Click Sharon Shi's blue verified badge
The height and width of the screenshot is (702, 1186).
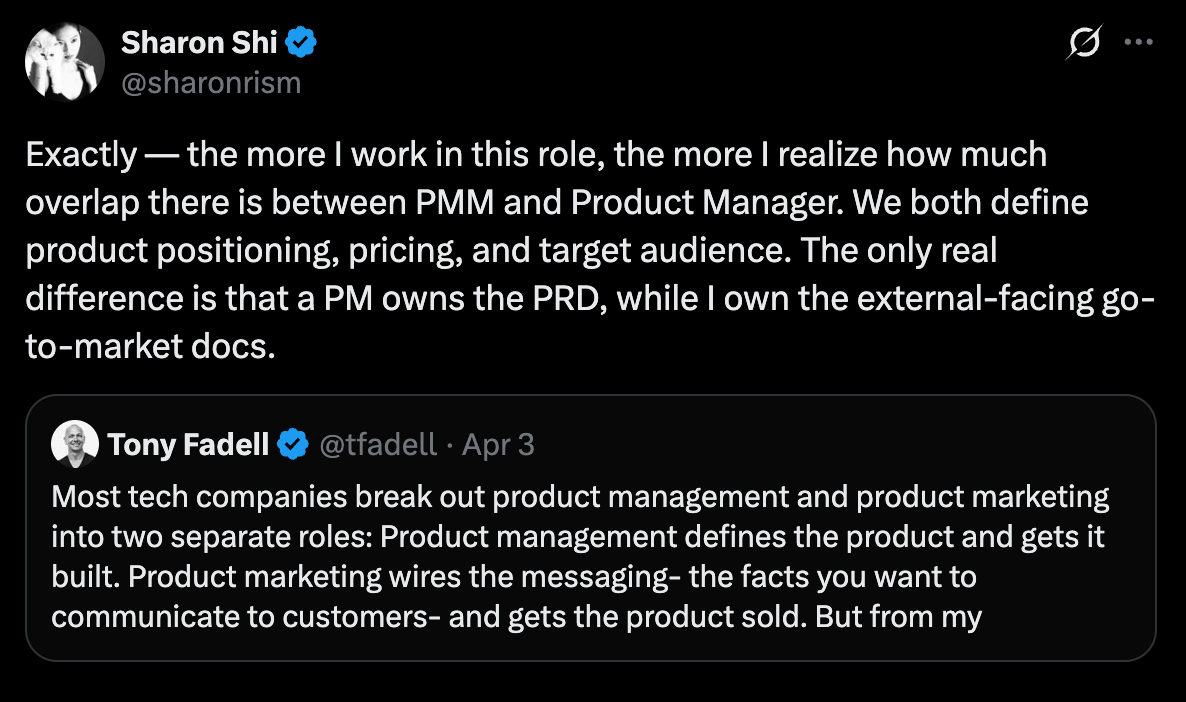[x=302, y=43]
